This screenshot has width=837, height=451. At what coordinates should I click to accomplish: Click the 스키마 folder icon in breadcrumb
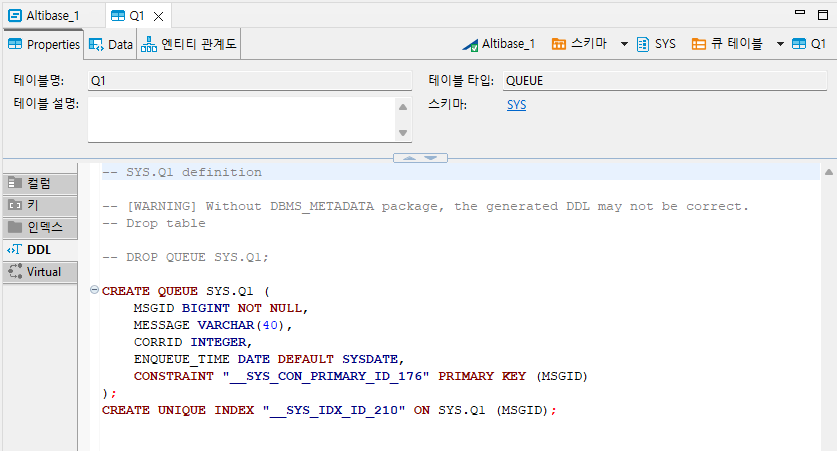558,44
